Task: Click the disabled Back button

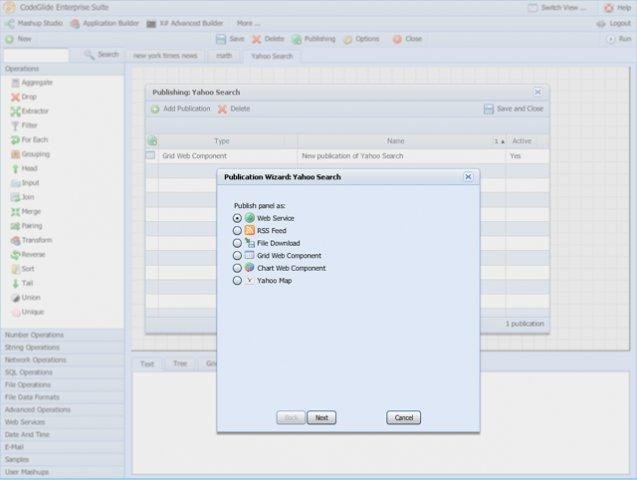Action: tap(291, 417)
